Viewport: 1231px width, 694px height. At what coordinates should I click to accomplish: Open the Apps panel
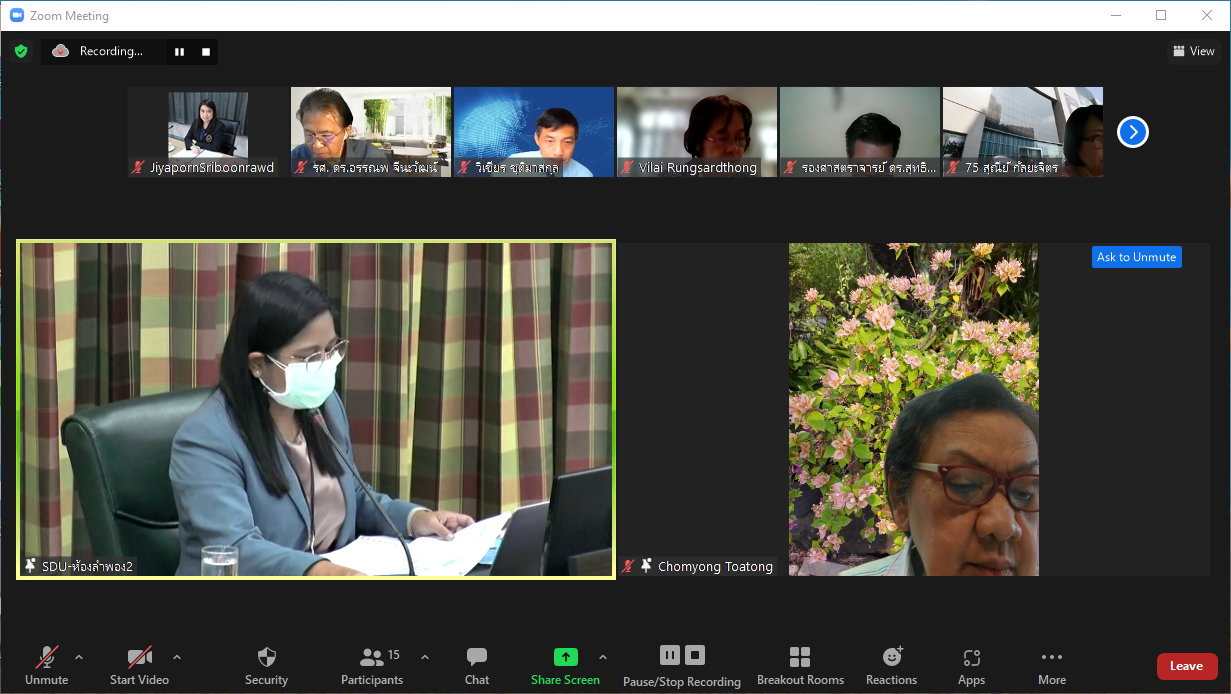click(971, 665)
